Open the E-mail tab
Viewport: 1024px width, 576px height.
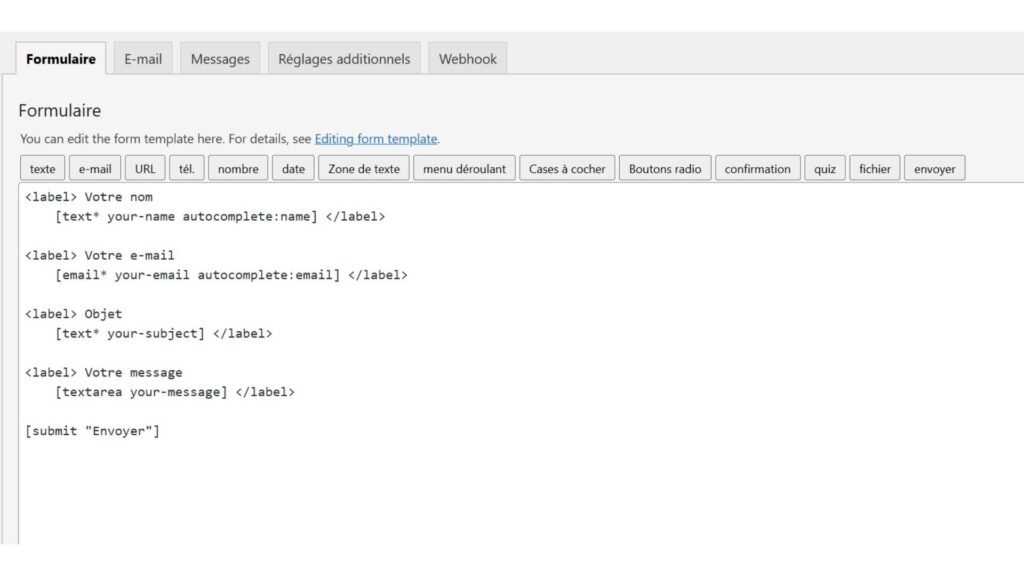[143, 59]
